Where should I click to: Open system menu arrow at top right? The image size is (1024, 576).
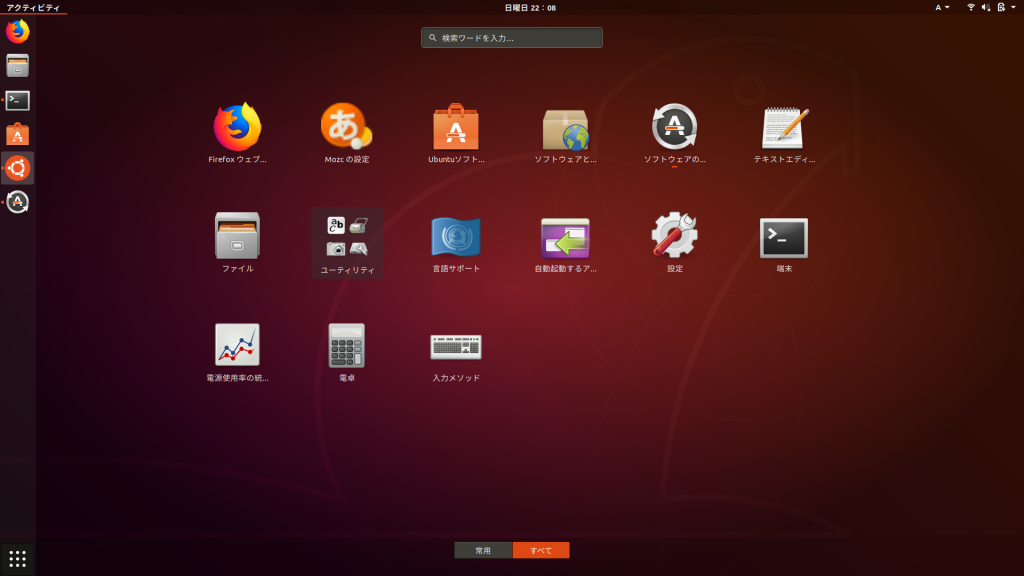(1014, 7)
